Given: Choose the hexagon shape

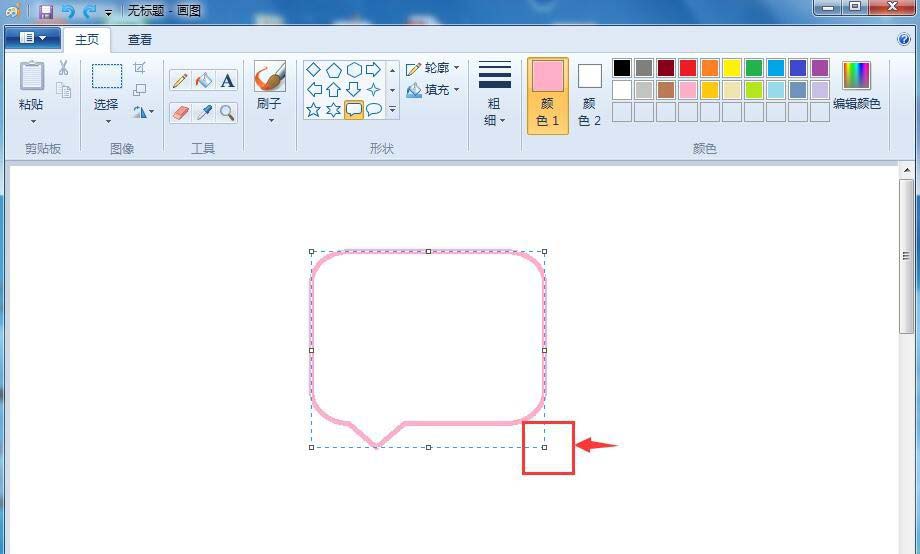Looking at the screenshot, I should [354, 70].
